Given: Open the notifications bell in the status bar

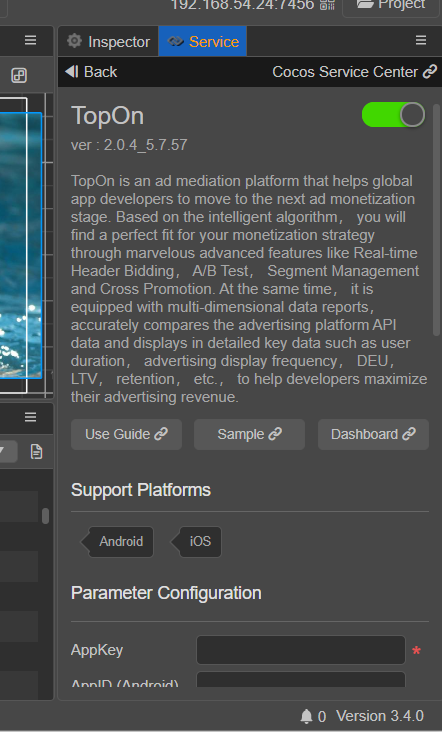Looking at the screenshot, I should 306,716.
